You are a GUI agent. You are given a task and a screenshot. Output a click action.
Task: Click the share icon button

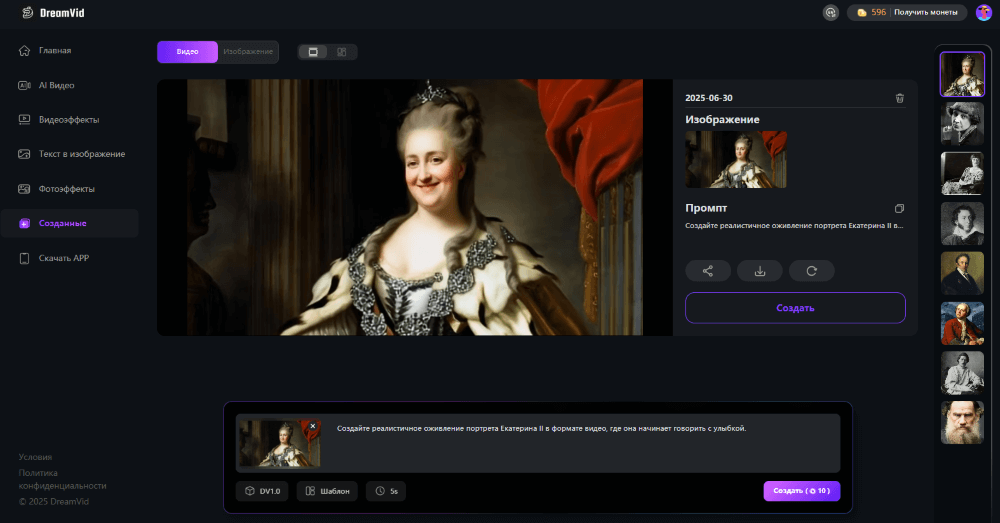click(708, 271)
